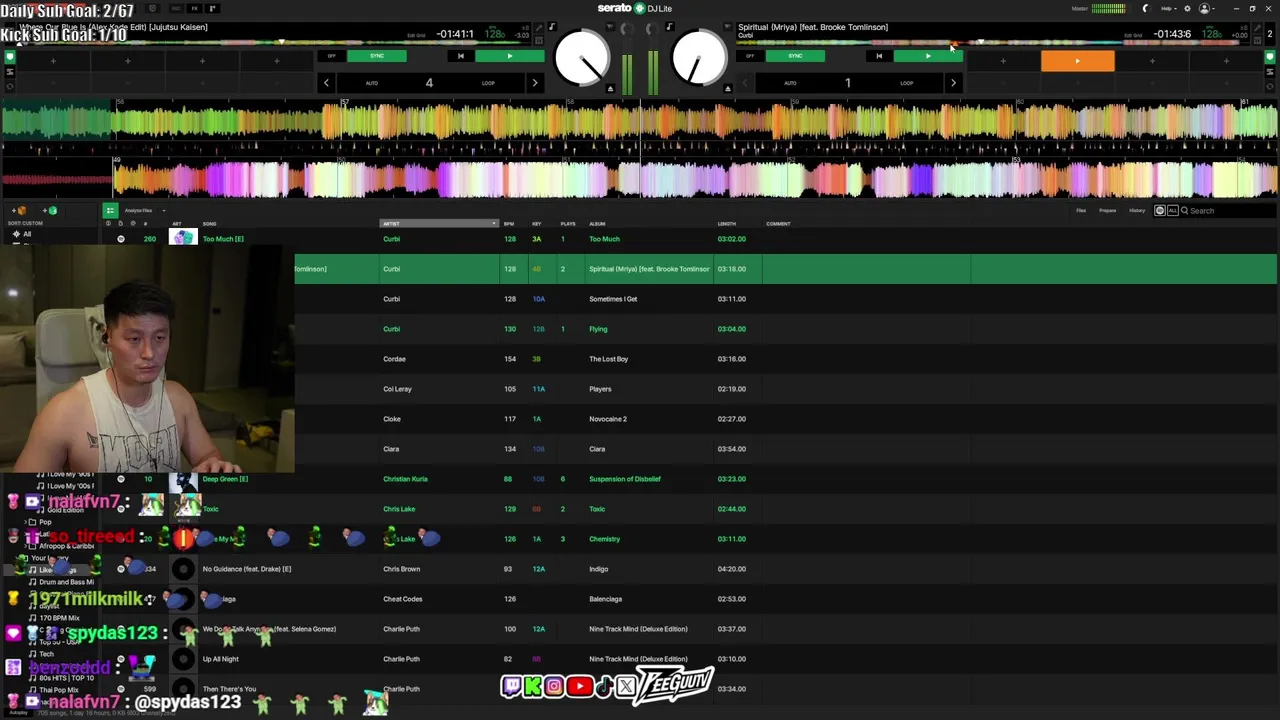Screen dimensions: 1280x720
Task: Open Twitch icon in overlay
Action: (511, 686)
